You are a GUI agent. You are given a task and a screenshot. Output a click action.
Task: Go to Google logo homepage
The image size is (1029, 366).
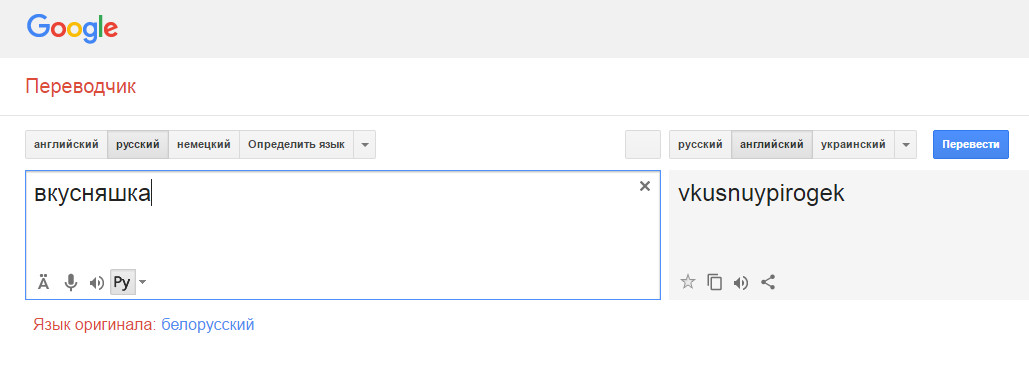click(72, 28)
